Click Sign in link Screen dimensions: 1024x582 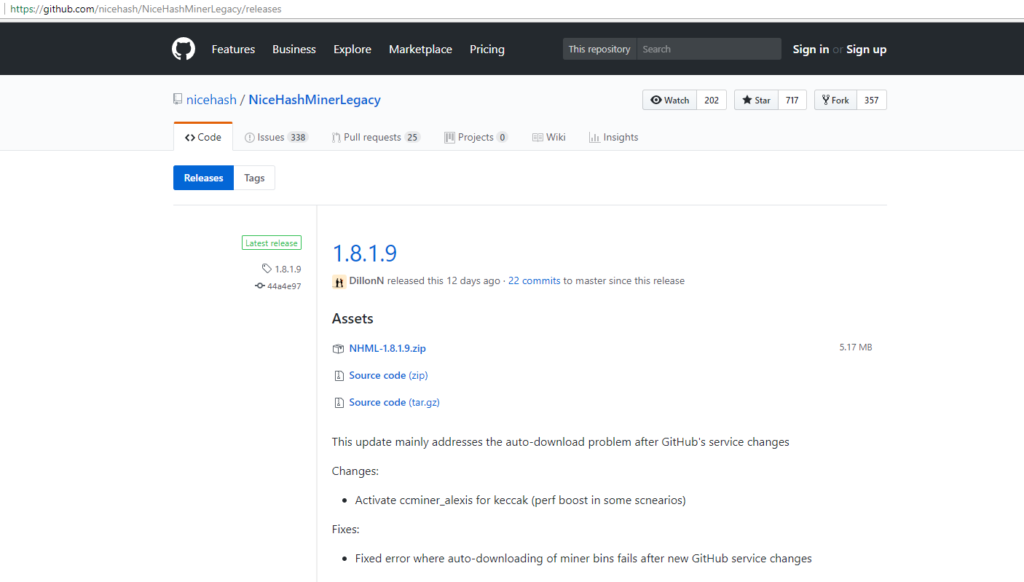point(810,49)
